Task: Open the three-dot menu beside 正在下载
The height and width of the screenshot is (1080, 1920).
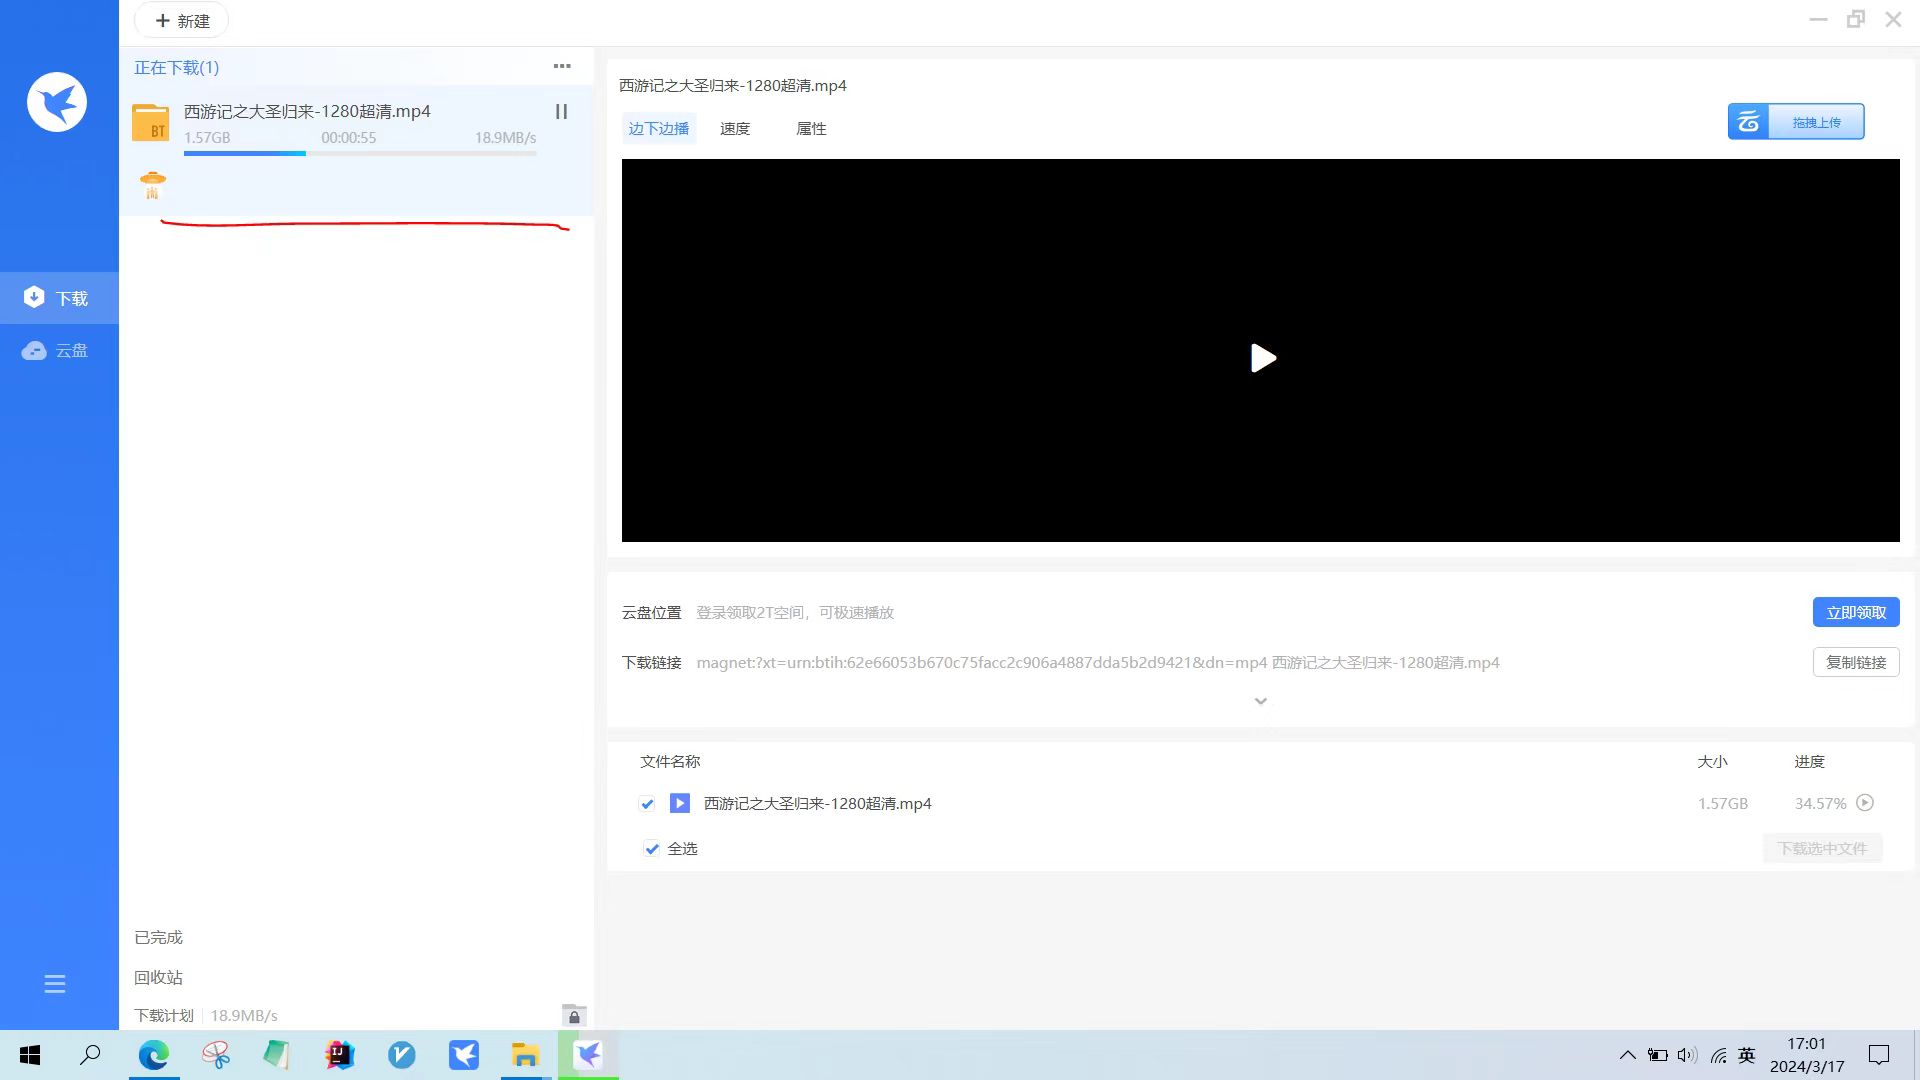Action: [562, 66]
